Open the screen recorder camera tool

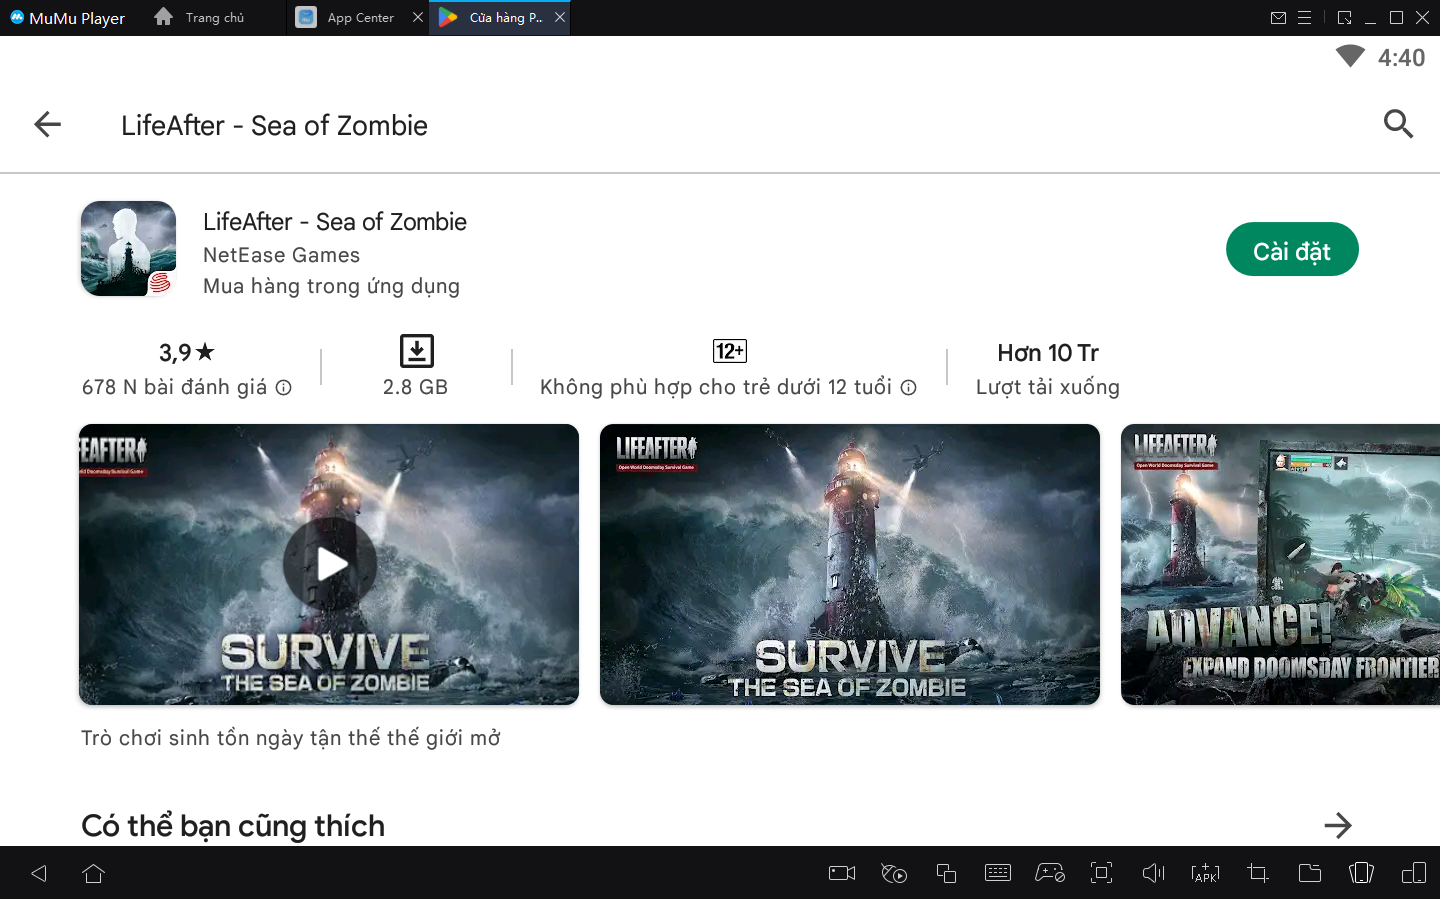(842, 873)
